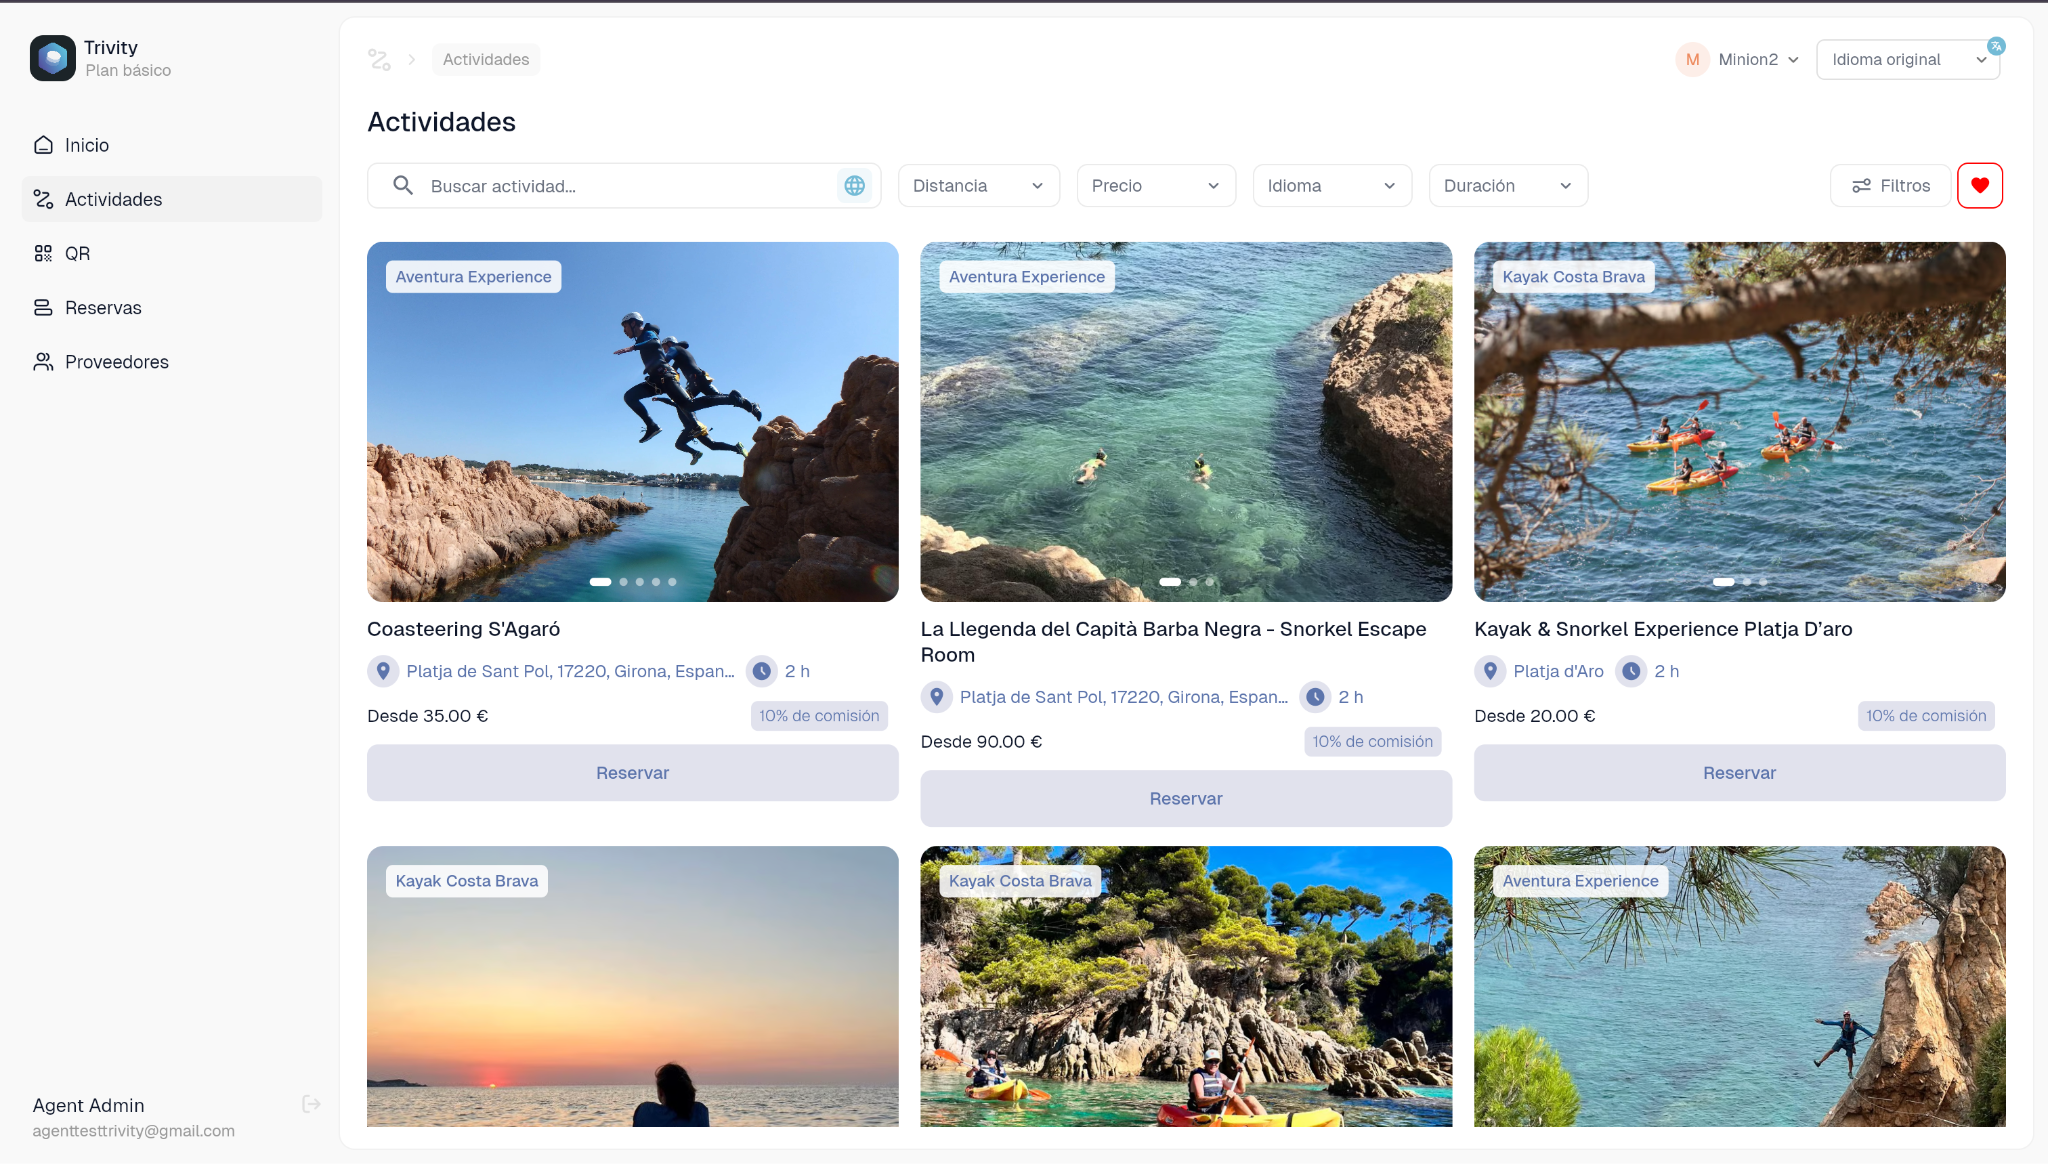2048x1164 pixels.
Task: Click the Trivity logo icon
Action: 53,58
